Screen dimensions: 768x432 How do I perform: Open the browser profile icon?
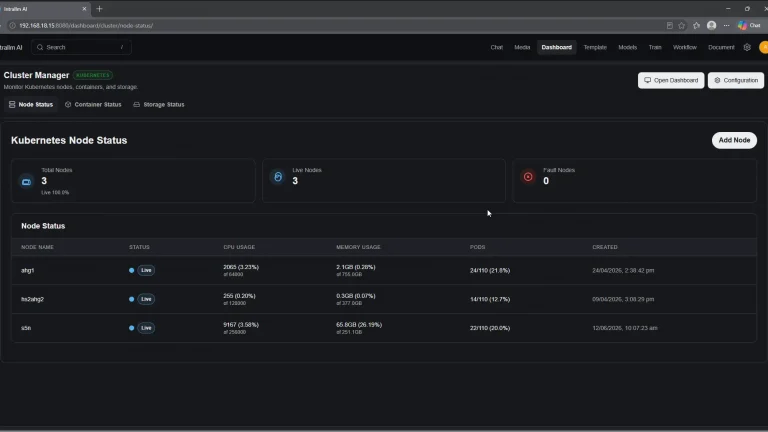pos(712,25)
